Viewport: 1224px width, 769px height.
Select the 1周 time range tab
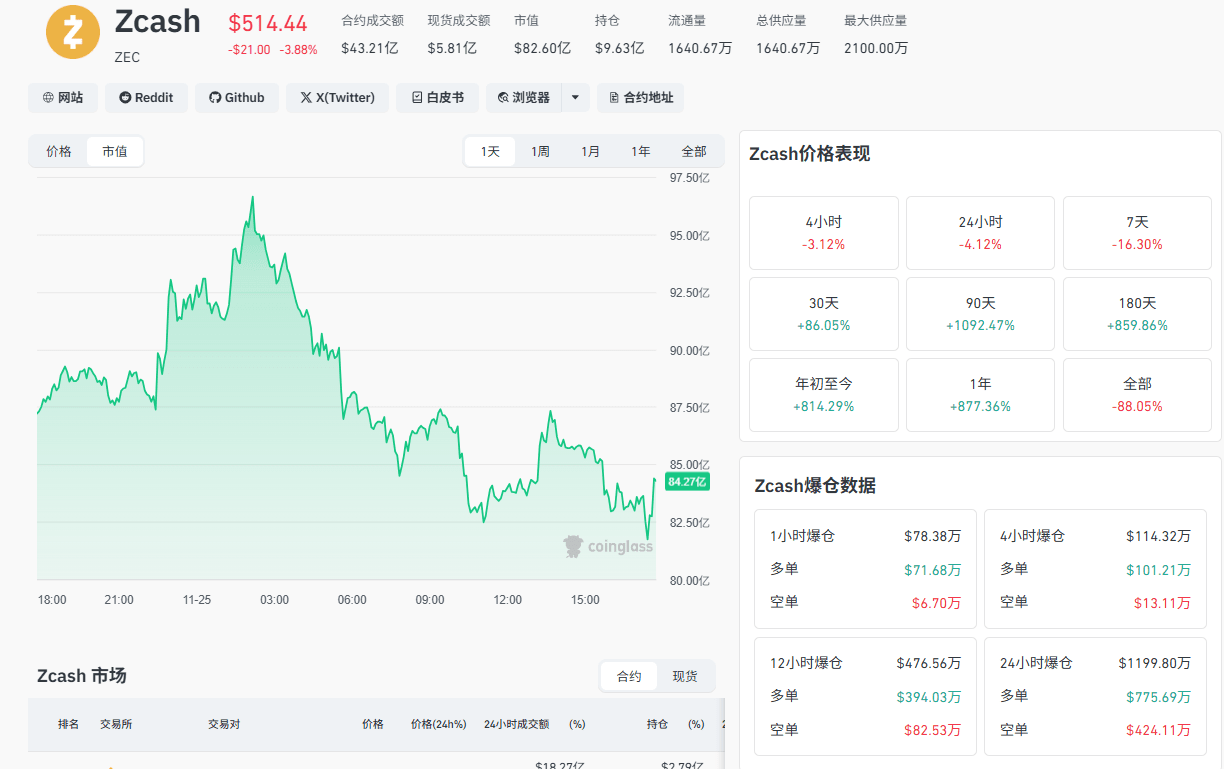click(x=540, y=152)
